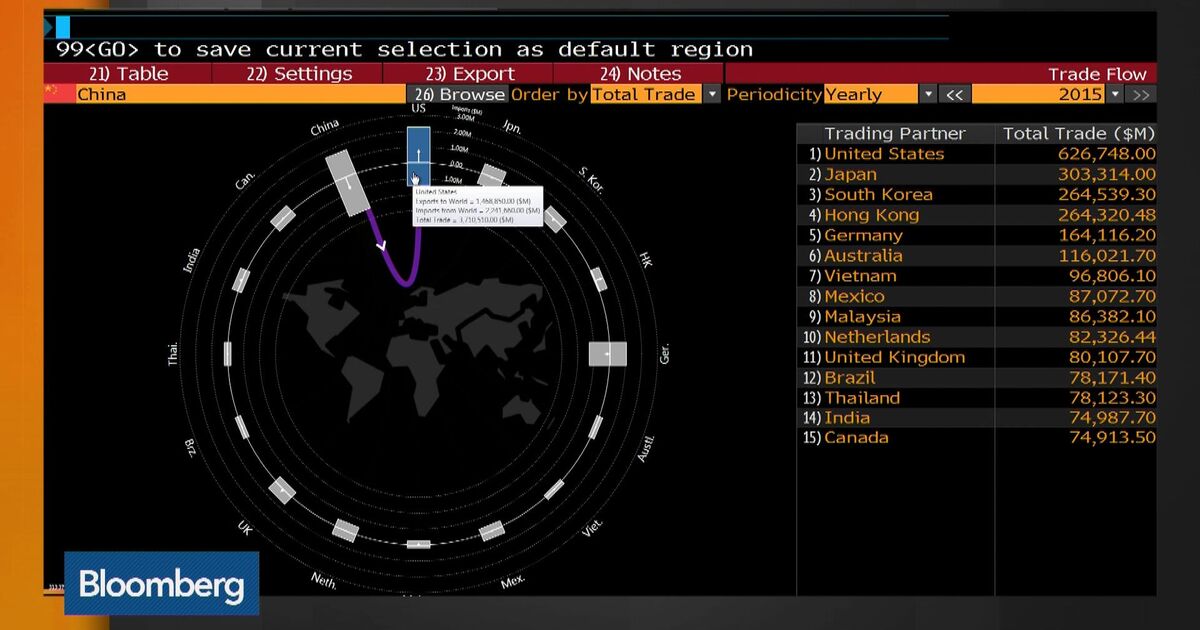This screenshot has width=1200, height=630.
Task: Select Canada in trading partner list
Action: pyautogui.click(x=856, y=438)
